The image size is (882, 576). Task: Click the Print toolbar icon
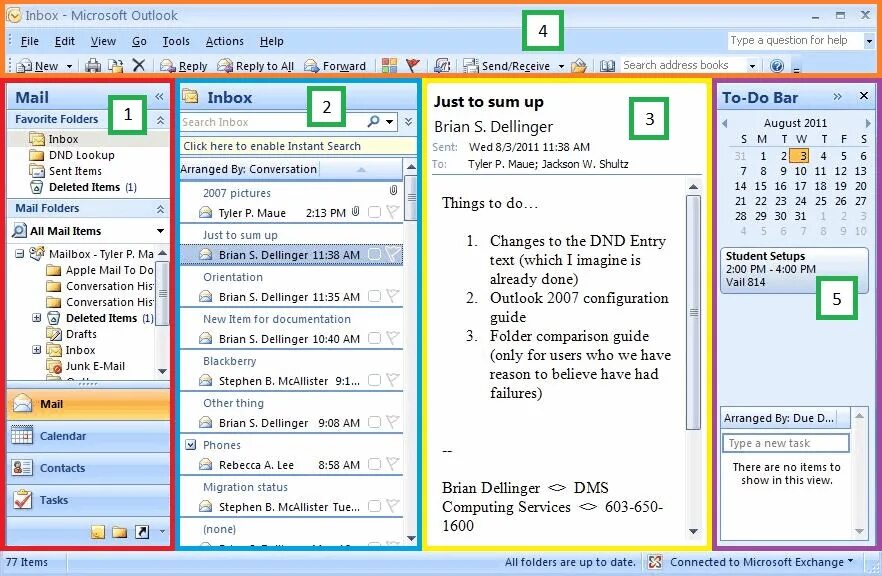pyautogui.click(x=93, y=66)
